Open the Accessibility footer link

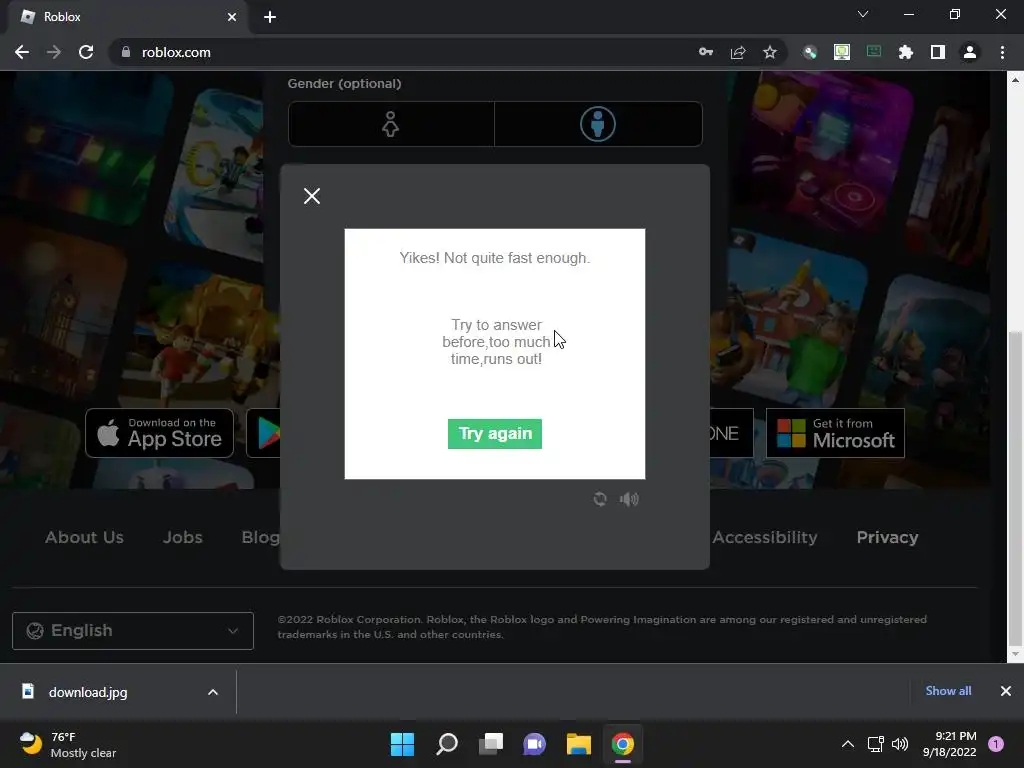765,537
